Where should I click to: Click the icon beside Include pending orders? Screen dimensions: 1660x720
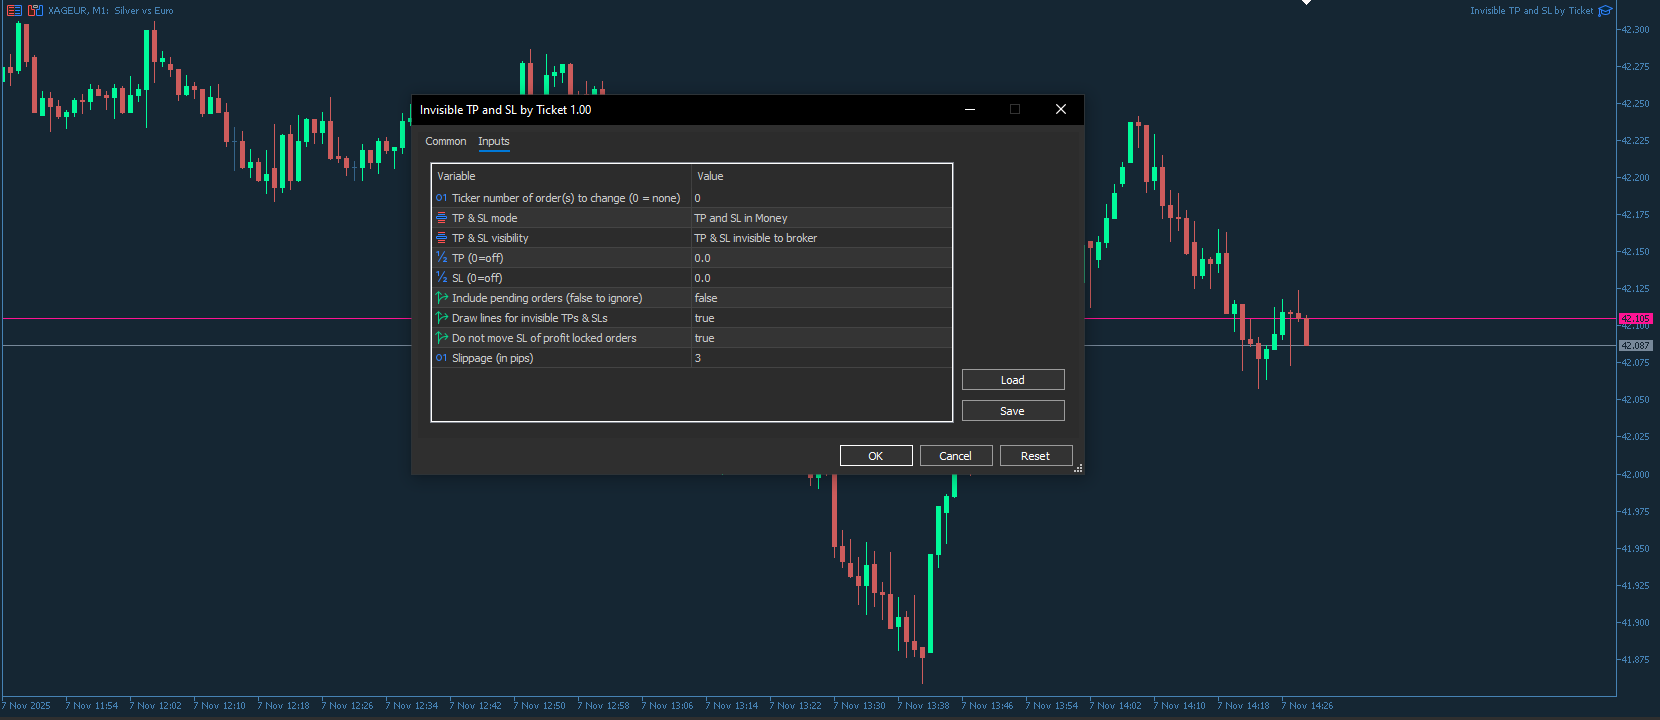tap(441, 298)
